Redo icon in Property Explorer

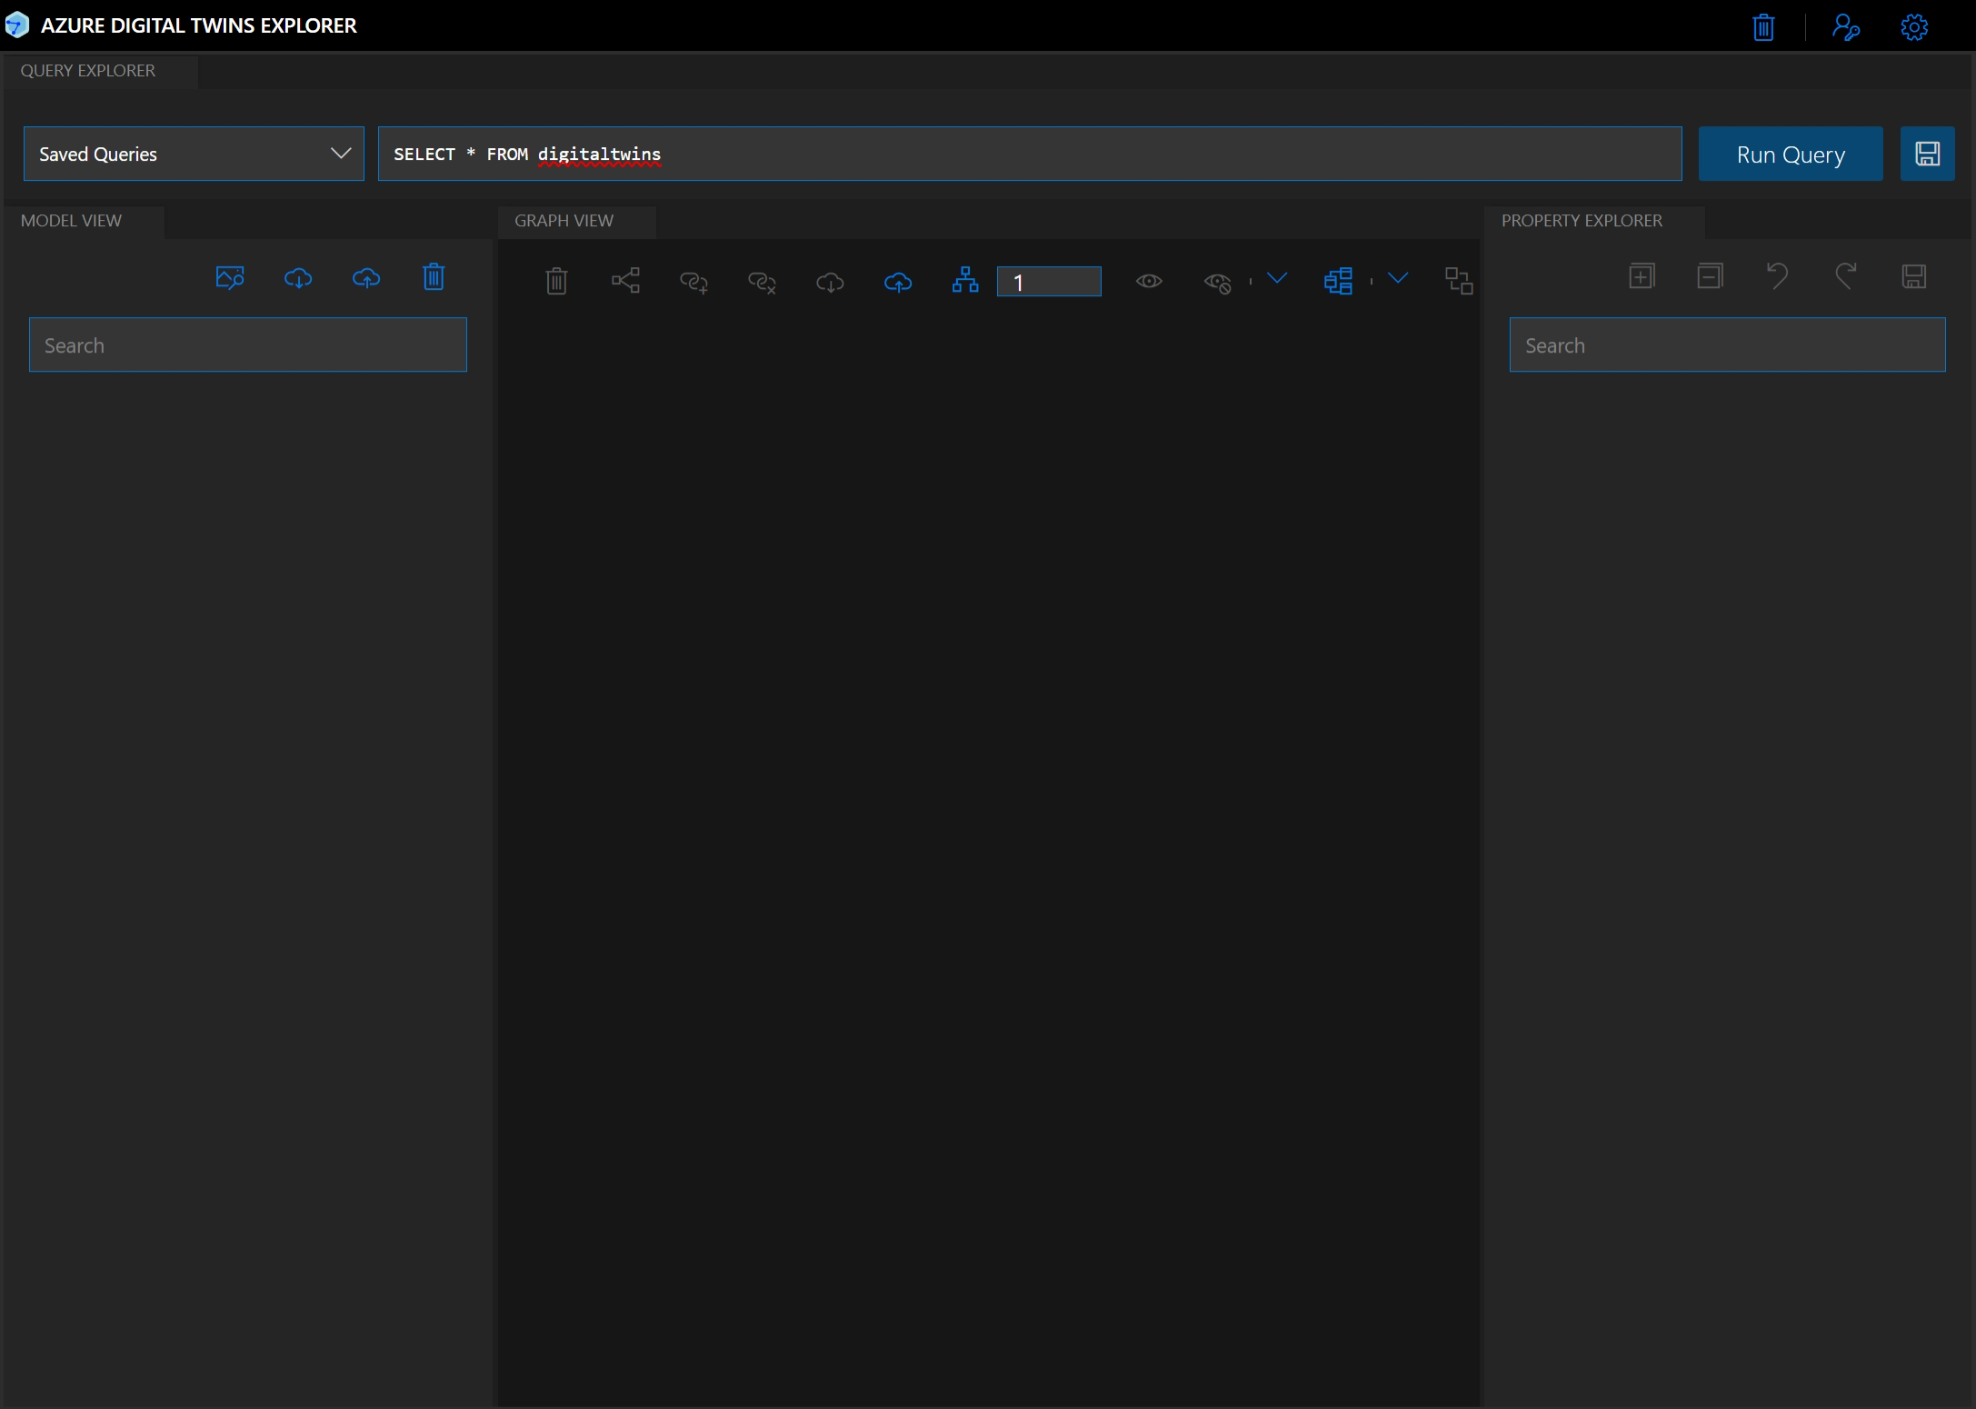pyautogui.click(x=1845, y=276)
